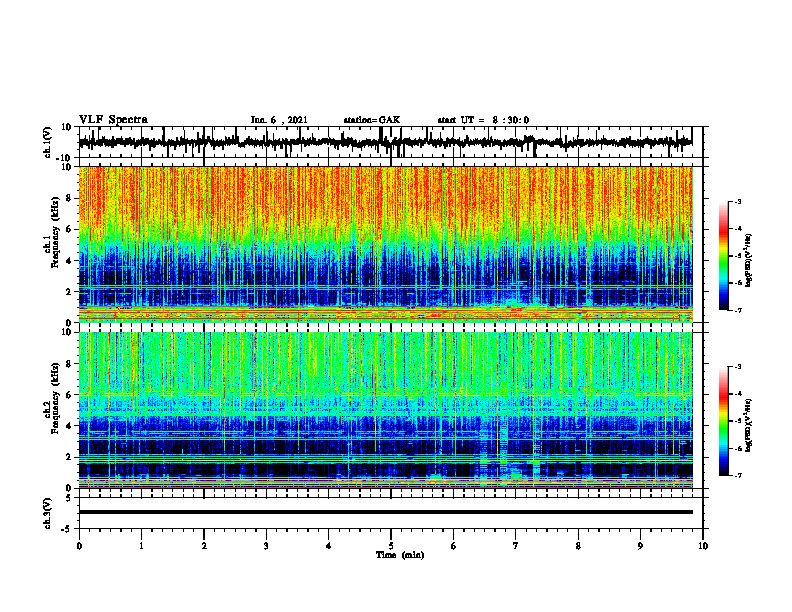Image resolution: width=792 pixels, height=612 pixels.
Task: Select the ch.2 color scale bar
Action: click(724, 421)
